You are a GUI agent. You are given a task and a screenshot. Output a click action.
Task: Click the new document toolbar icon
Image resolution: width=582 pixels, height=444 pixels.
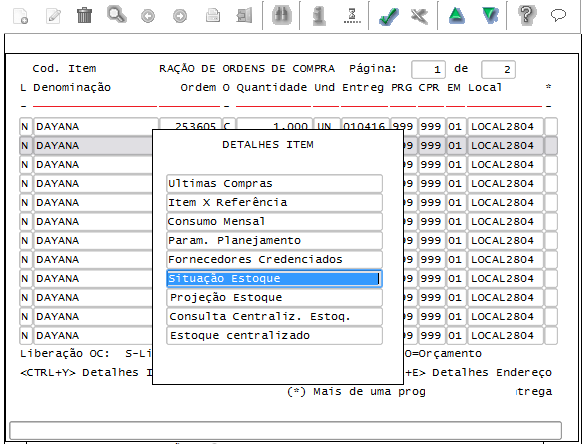[x=21, y=16]
